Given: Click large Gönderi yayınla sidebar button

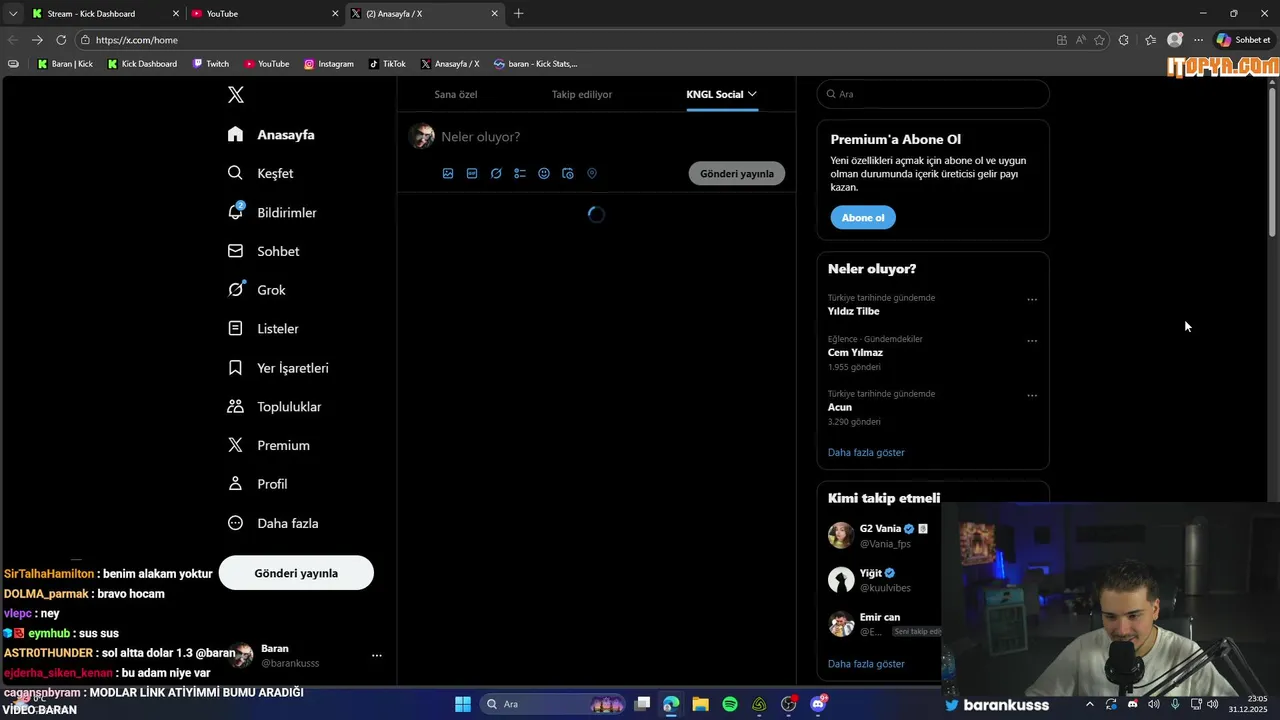Looking at the screenshot, I should 296,573.
